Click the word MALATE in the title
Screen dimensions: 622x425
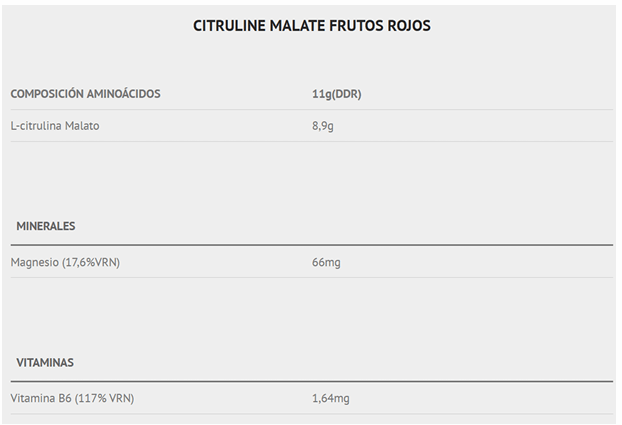click(299, 26)
